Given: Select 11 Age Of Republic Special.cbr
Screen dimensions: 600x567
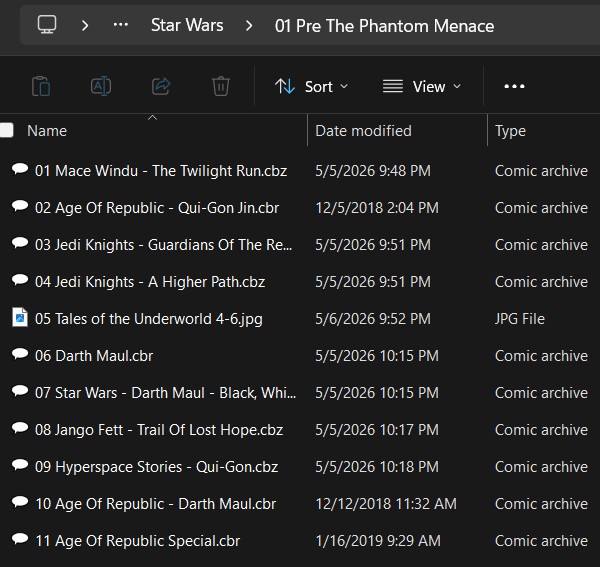Looking at the screenshot, I should (x=138, y=541).
